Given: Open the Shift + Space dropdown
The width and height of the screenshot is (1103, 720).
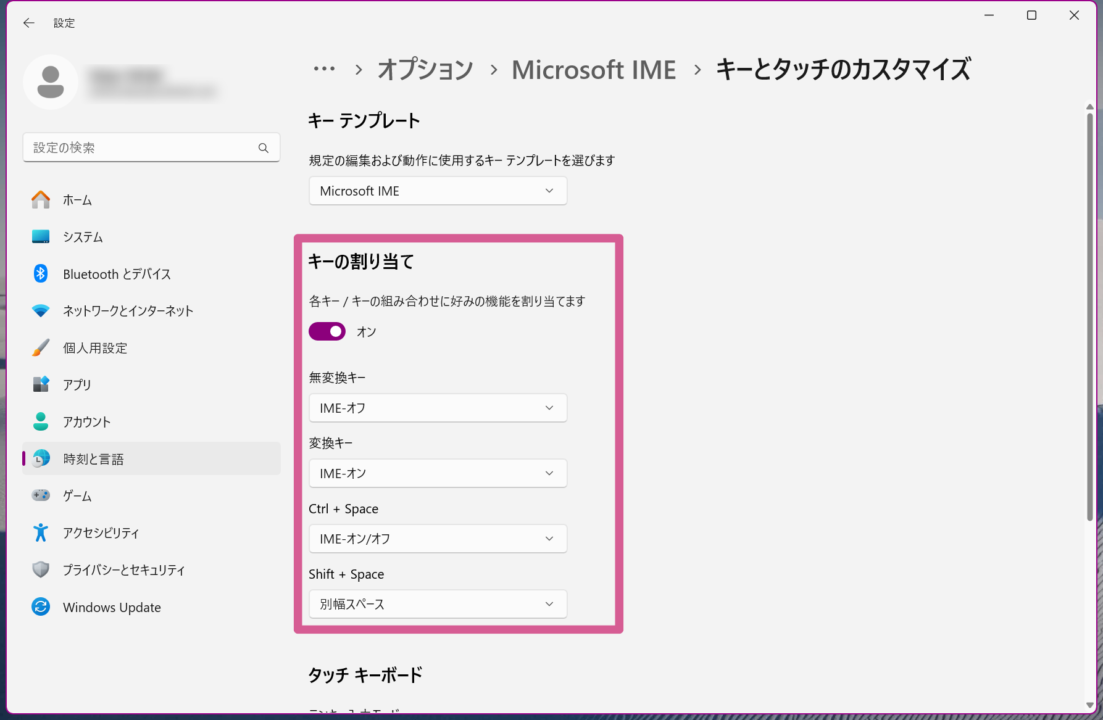Looking at the screenshot, I should (438, 605).
